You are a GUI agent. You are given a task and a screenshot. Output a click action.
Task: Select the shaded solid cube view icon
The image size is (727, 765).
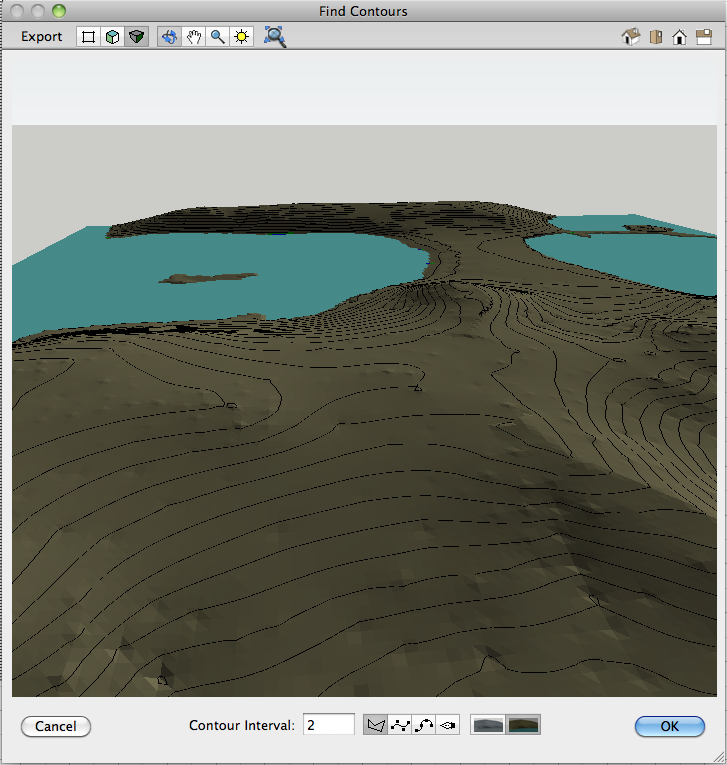coord(137,37)
